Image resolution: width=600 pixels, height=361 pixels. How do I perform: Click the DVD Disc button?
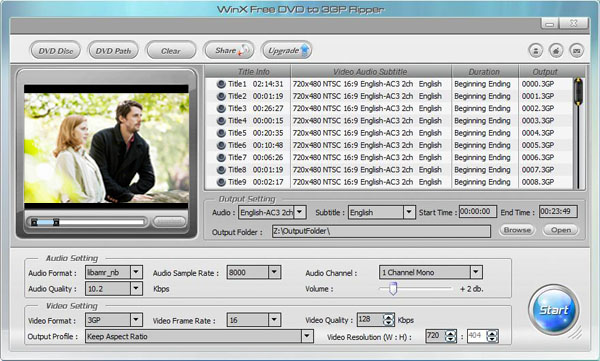point(55,51)
